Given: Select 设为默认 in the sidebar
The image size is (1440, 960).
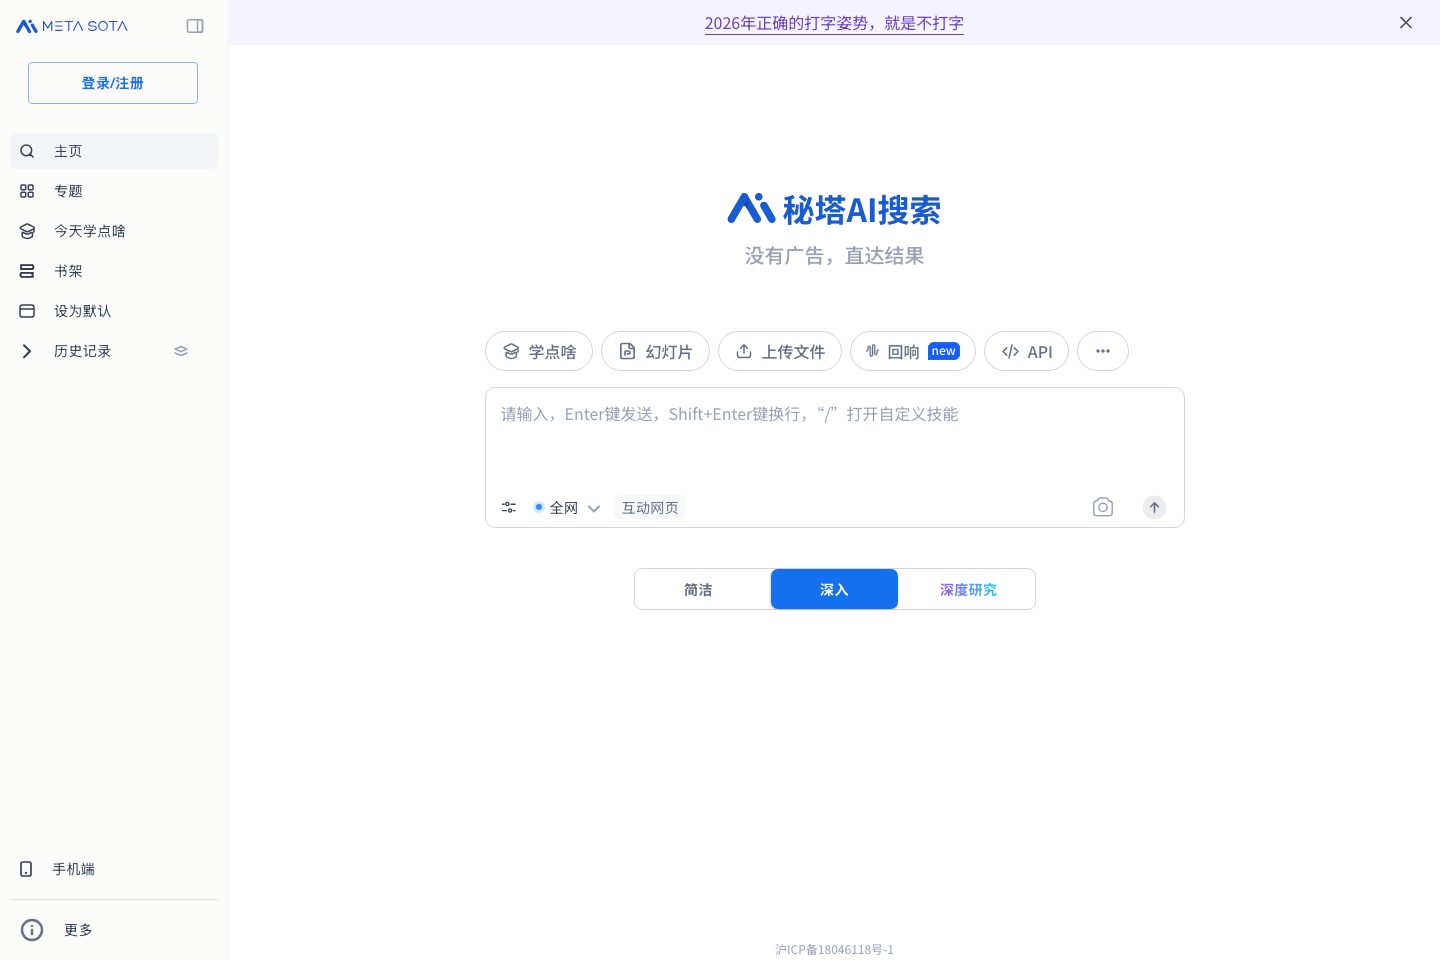Looking at the screenshot, I should pyautogui.click(x=114, y=311).
